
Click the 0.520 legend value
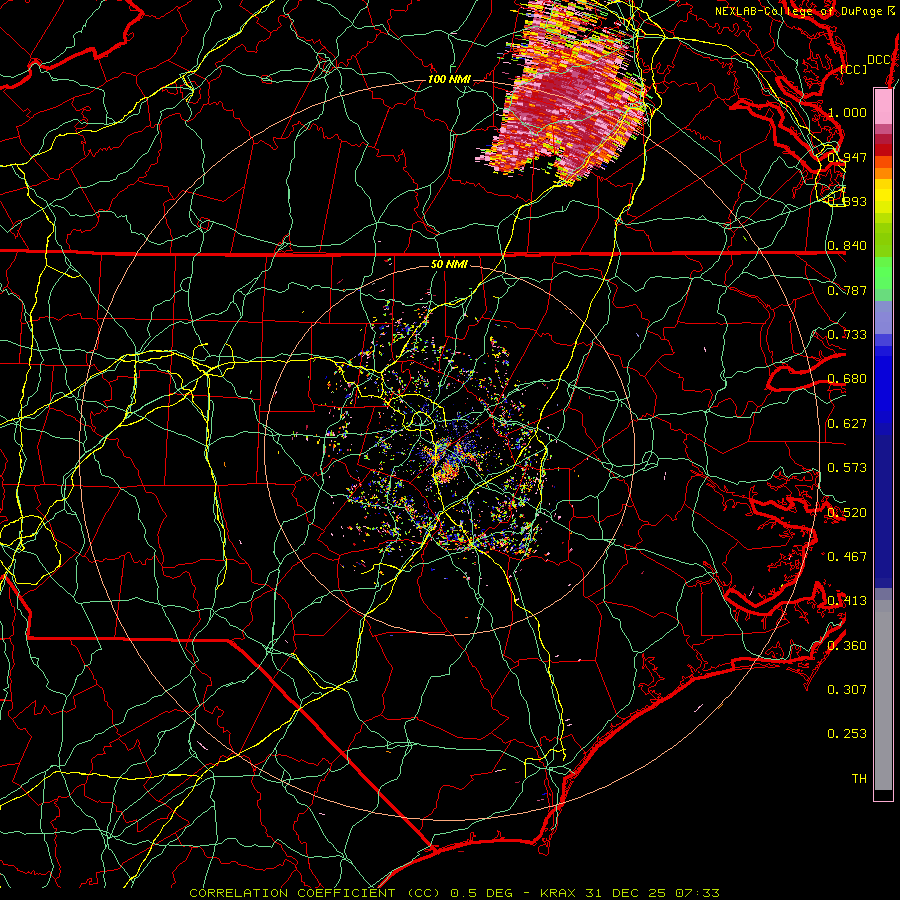click(x=847, y=511)
